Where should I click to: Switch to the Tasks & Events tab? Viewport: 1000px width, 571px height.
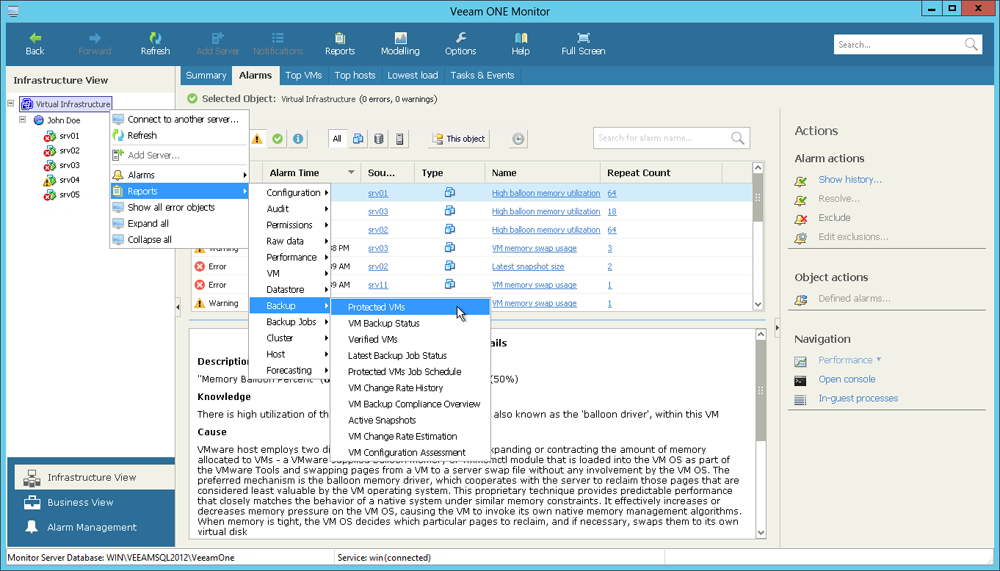point(482,75)
